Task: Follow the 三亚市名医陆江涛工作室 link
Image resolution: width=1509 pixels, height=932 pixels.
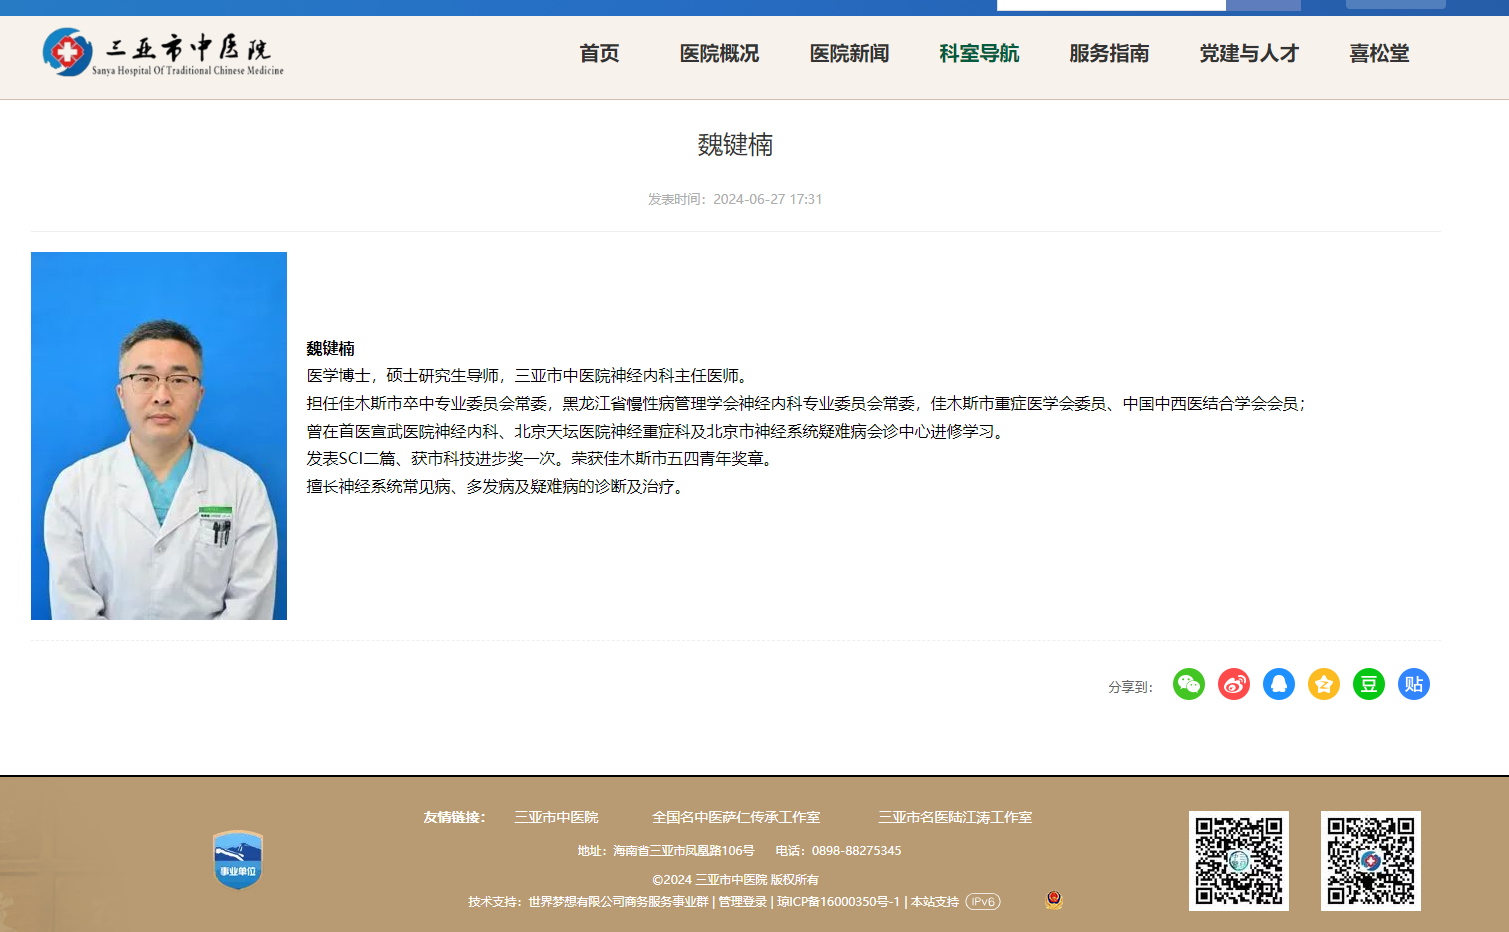Action: pos(955,817)
